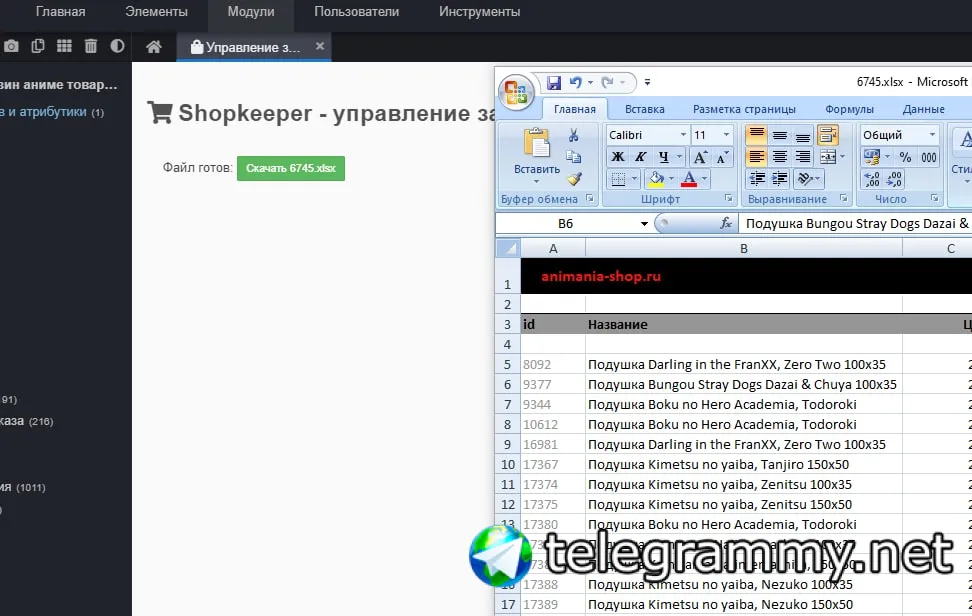Toggle italic formatting (К)
Screen dimensions: 972x616
pyautogui.click(x=640, y=157)
